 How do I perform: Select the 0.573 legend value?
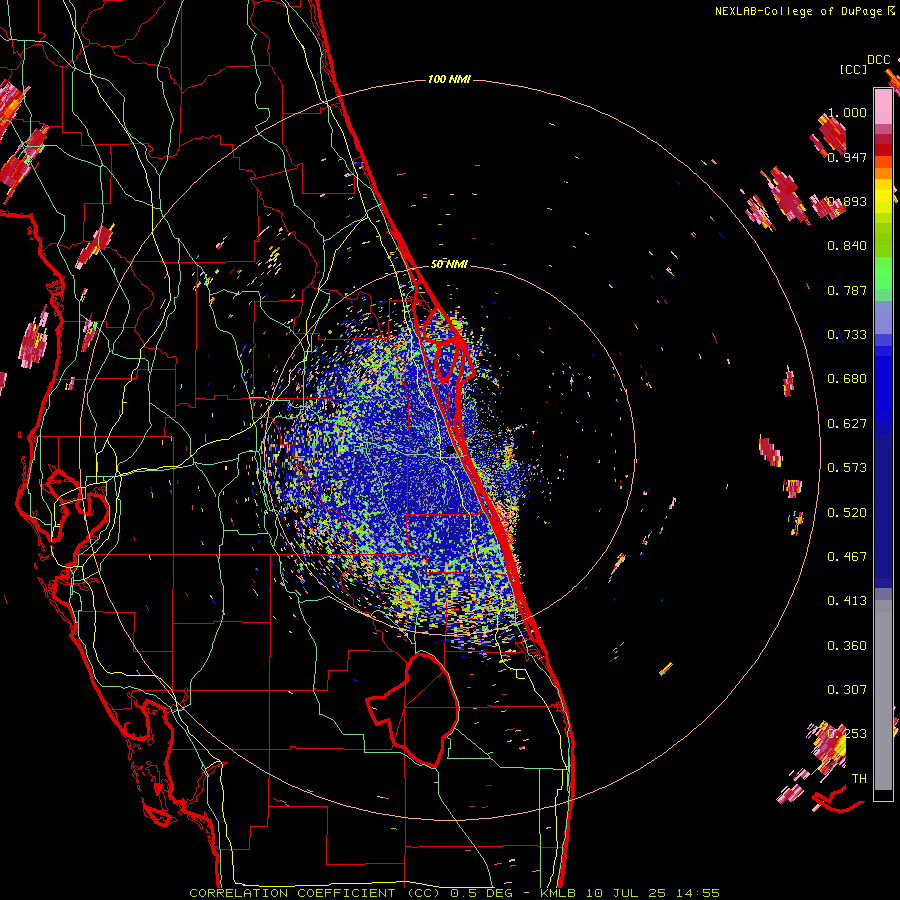(x=847, y=468)
